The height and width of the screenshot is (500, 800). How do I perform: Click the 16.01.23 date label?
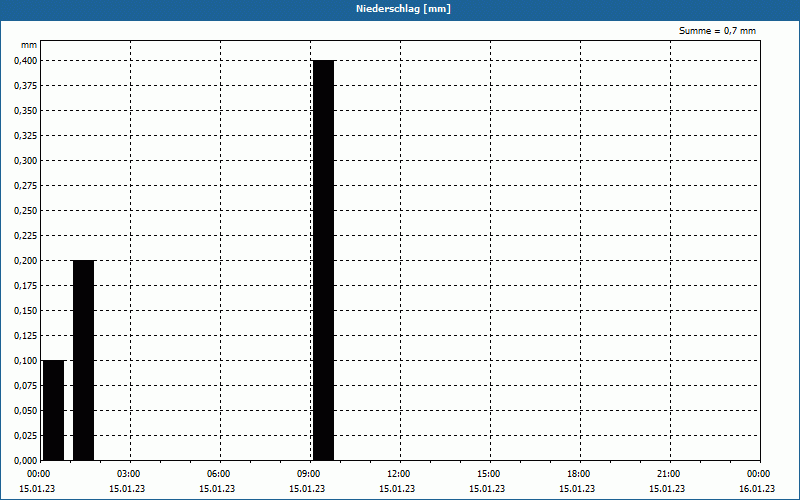coord(757,489)
